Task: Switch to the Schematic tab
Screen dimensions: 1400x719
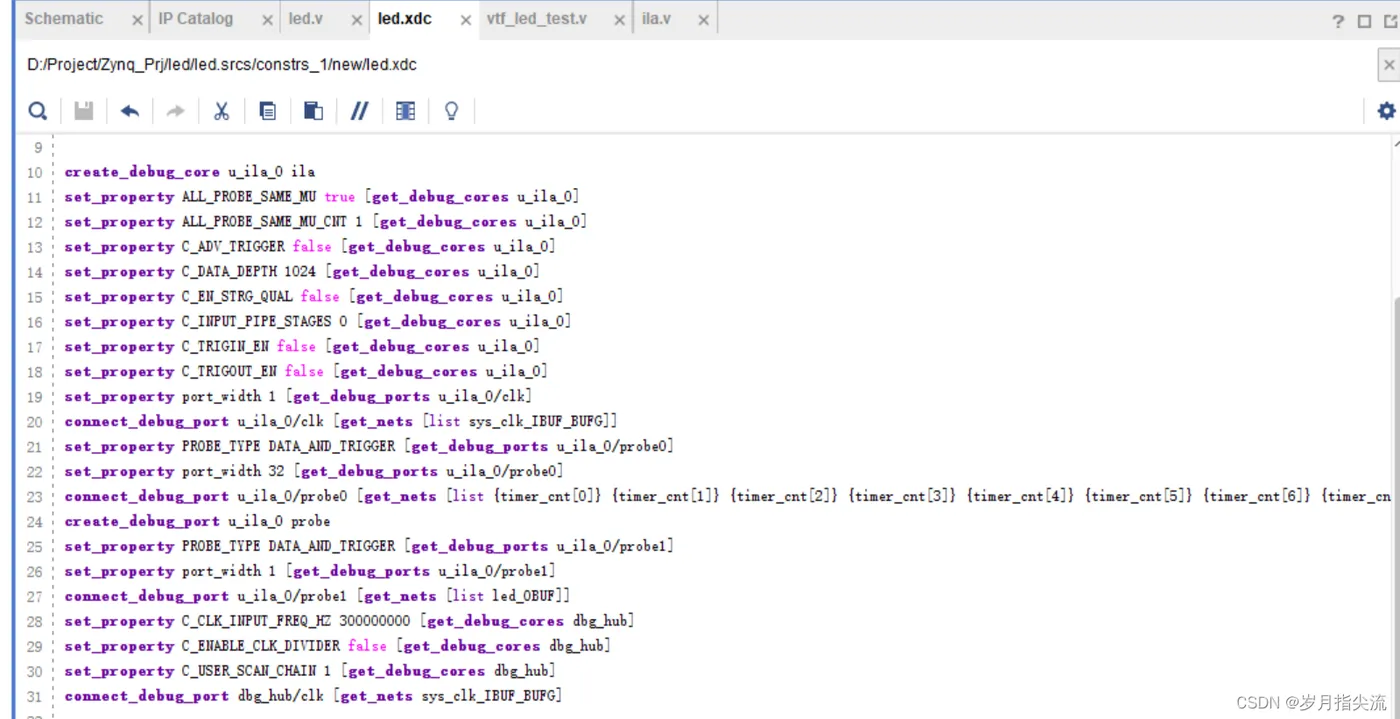Action: (x=64, y=19)
